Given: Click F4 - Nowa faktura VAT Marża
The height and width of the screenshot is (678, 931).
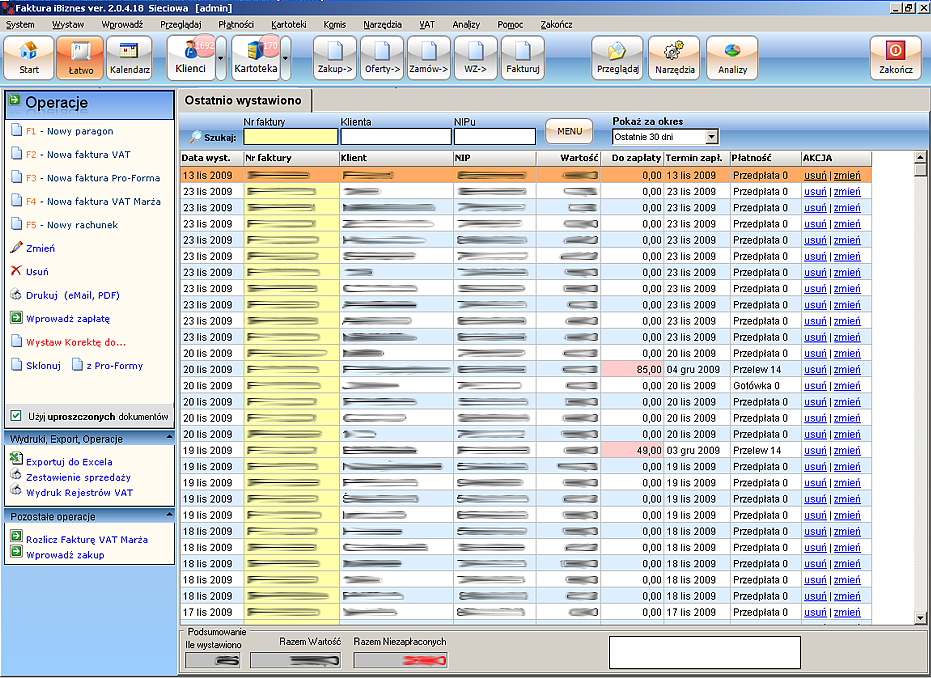Looking at the screenshot, I should click(93, 202).
